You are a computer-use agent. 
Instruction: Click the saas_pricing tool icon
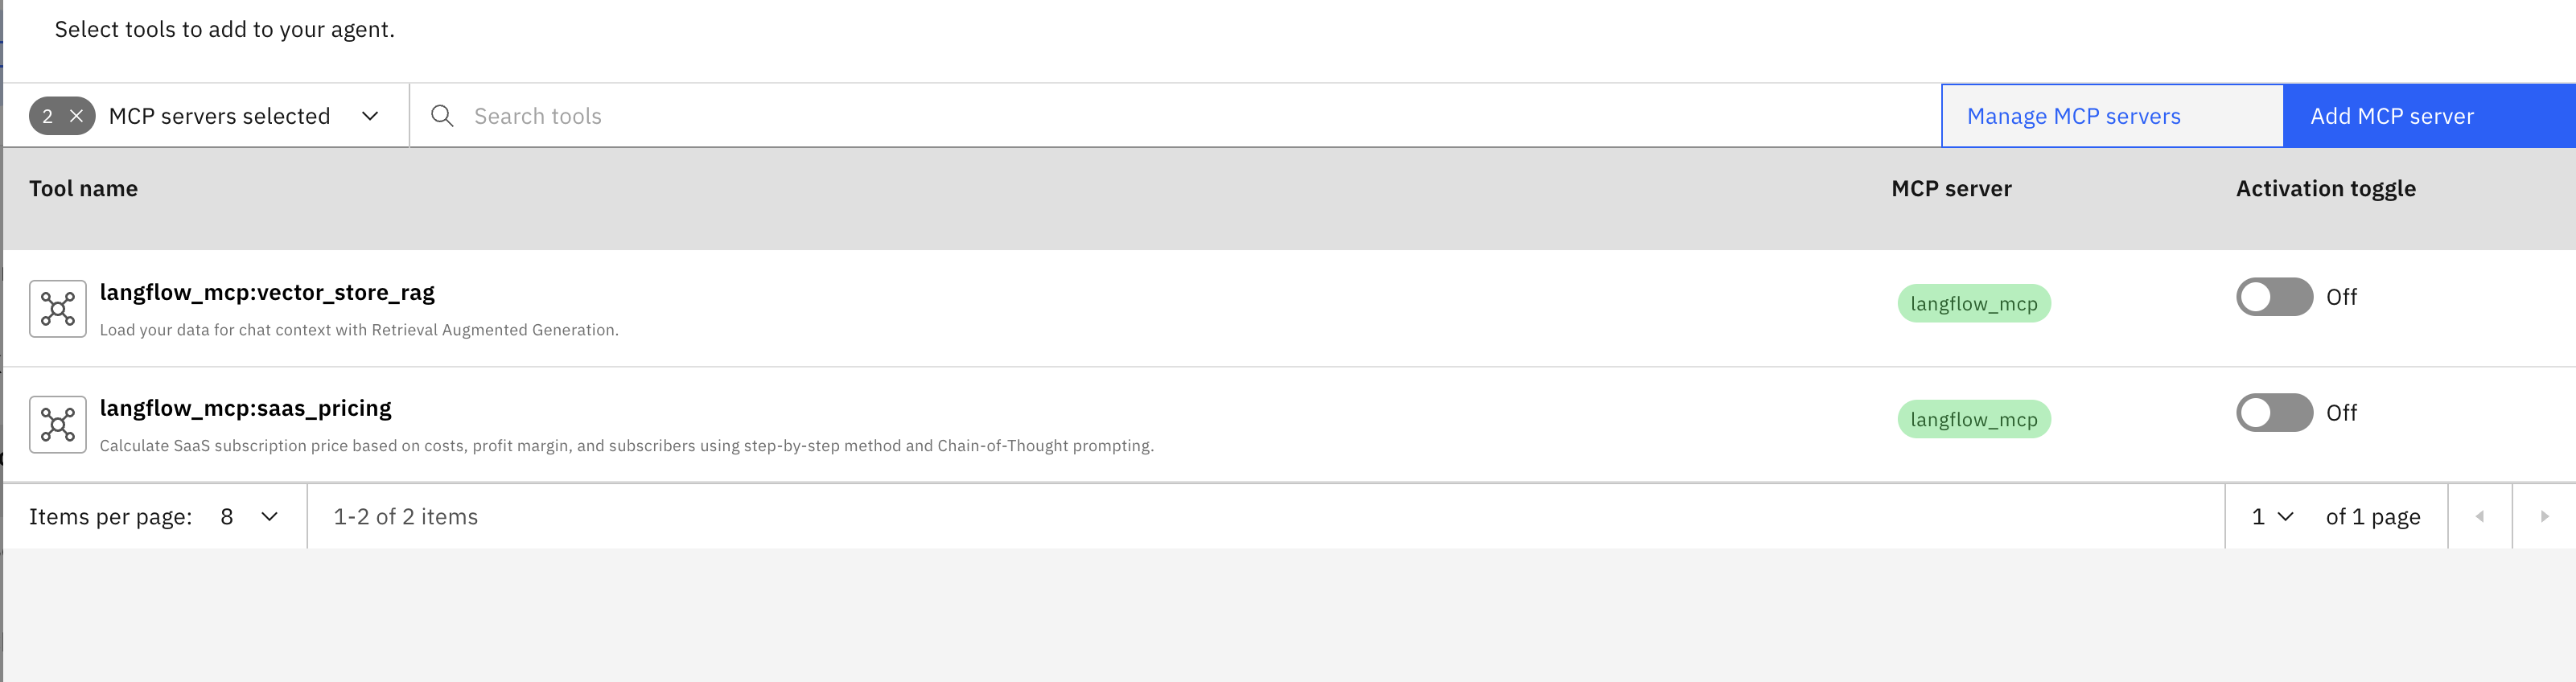pos(58,425)
